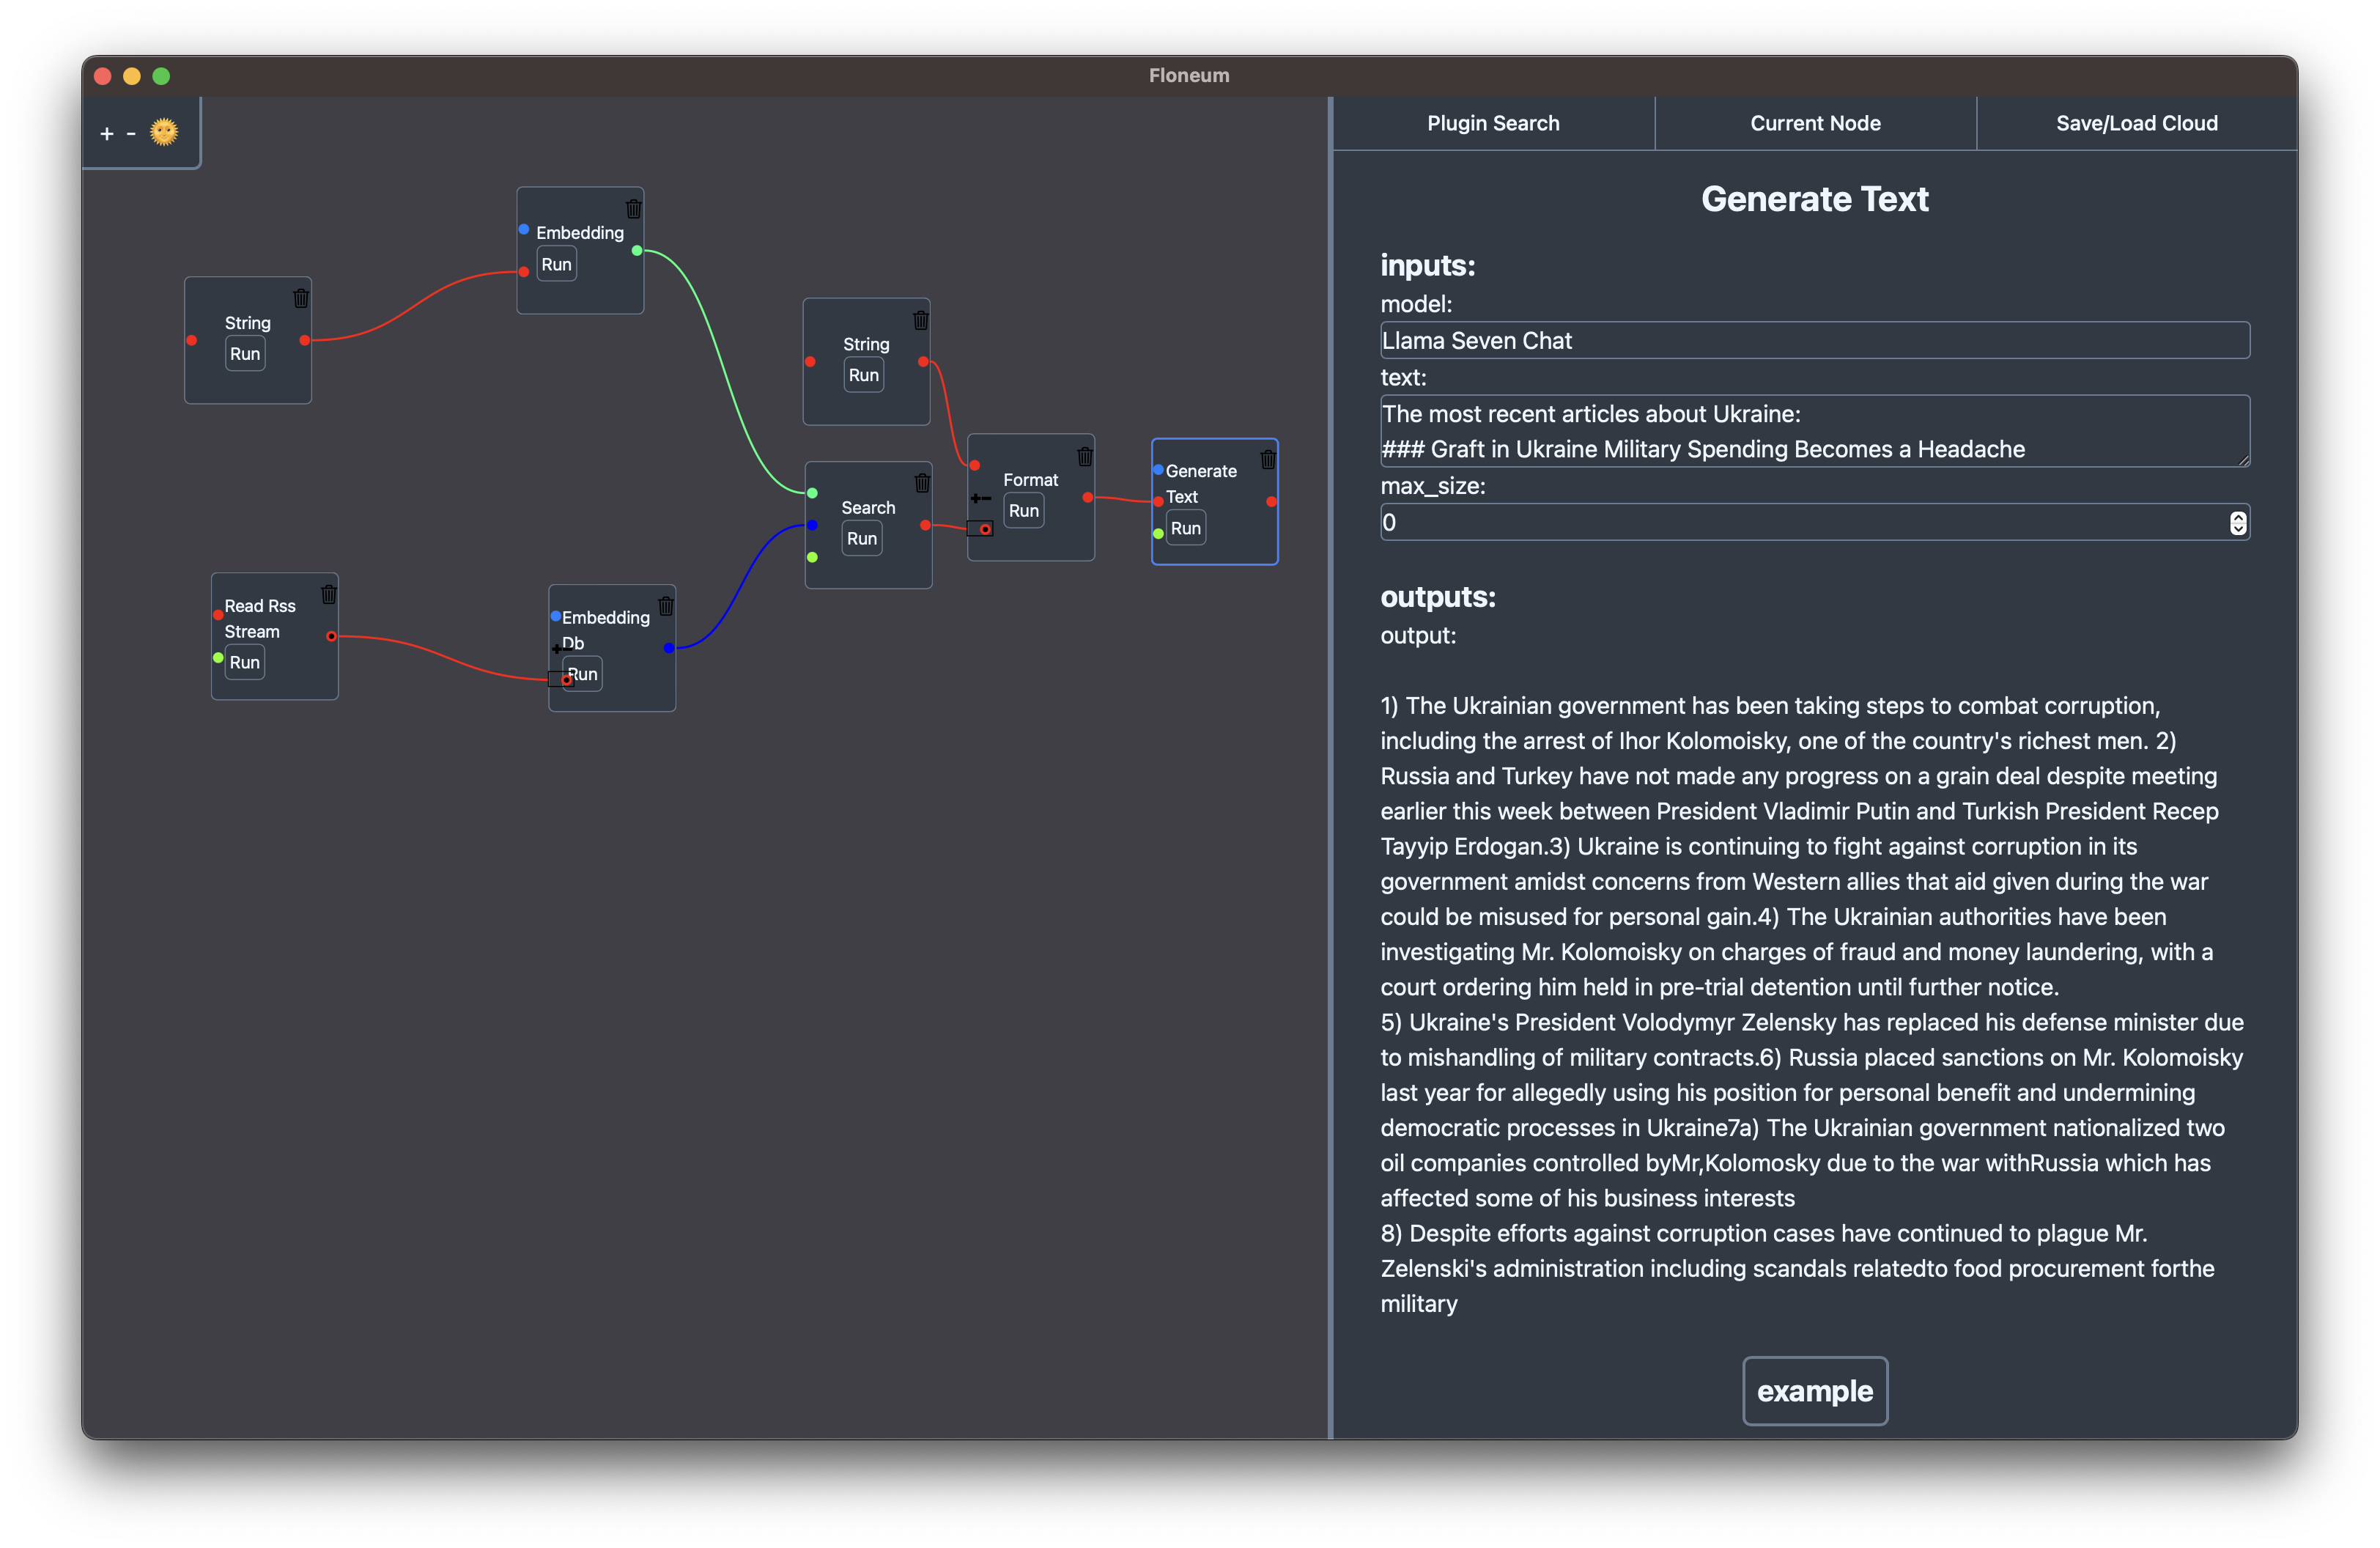The width and height of the screenshot is (2380, 1548).
Task: Click the blue output port of Embedding Db node
Action: tap(669, 648)
